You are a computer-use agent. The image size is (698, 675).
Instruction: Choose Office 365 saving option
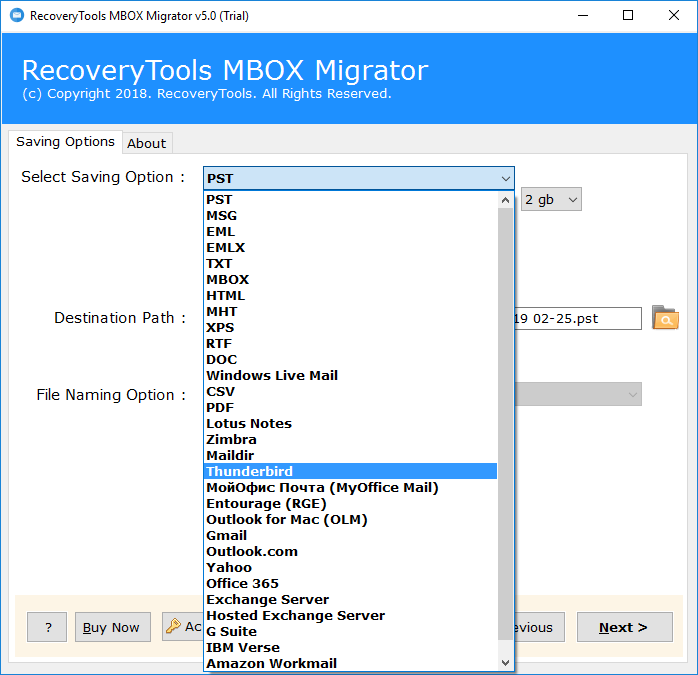pyautogui.click(x=351, y=584)
